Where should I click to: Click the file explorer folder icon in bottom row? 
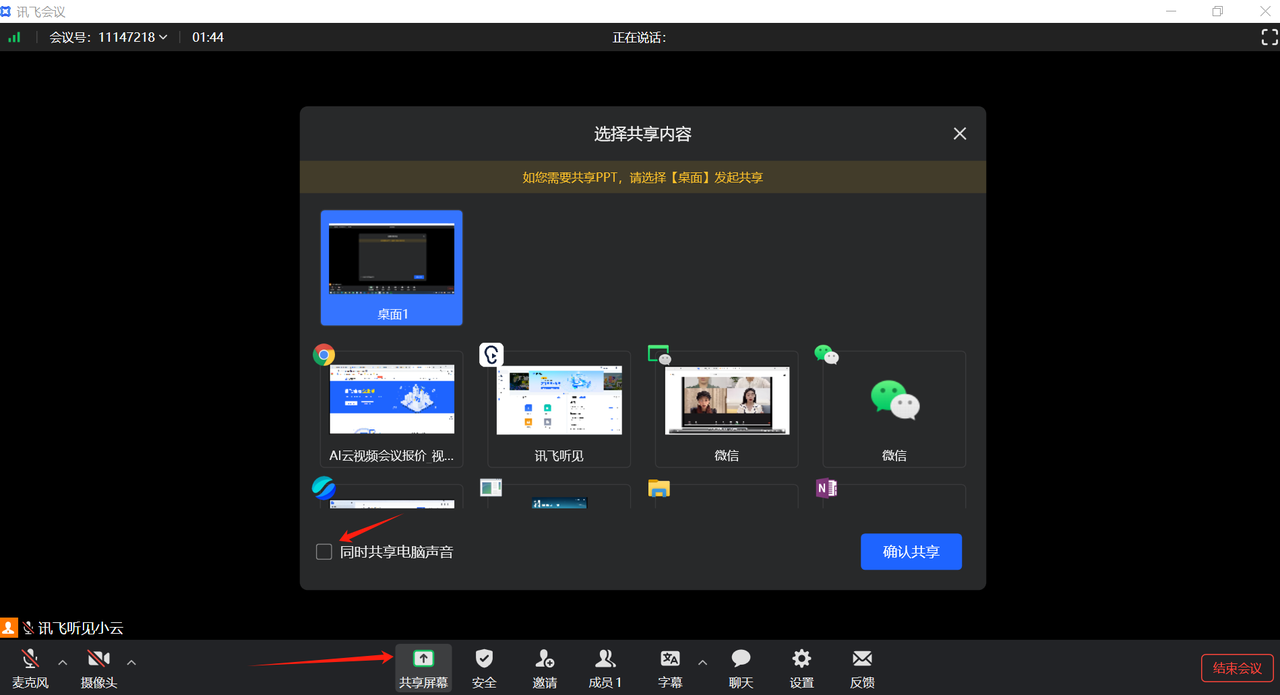pyautogui.click(x=659, y=488)
